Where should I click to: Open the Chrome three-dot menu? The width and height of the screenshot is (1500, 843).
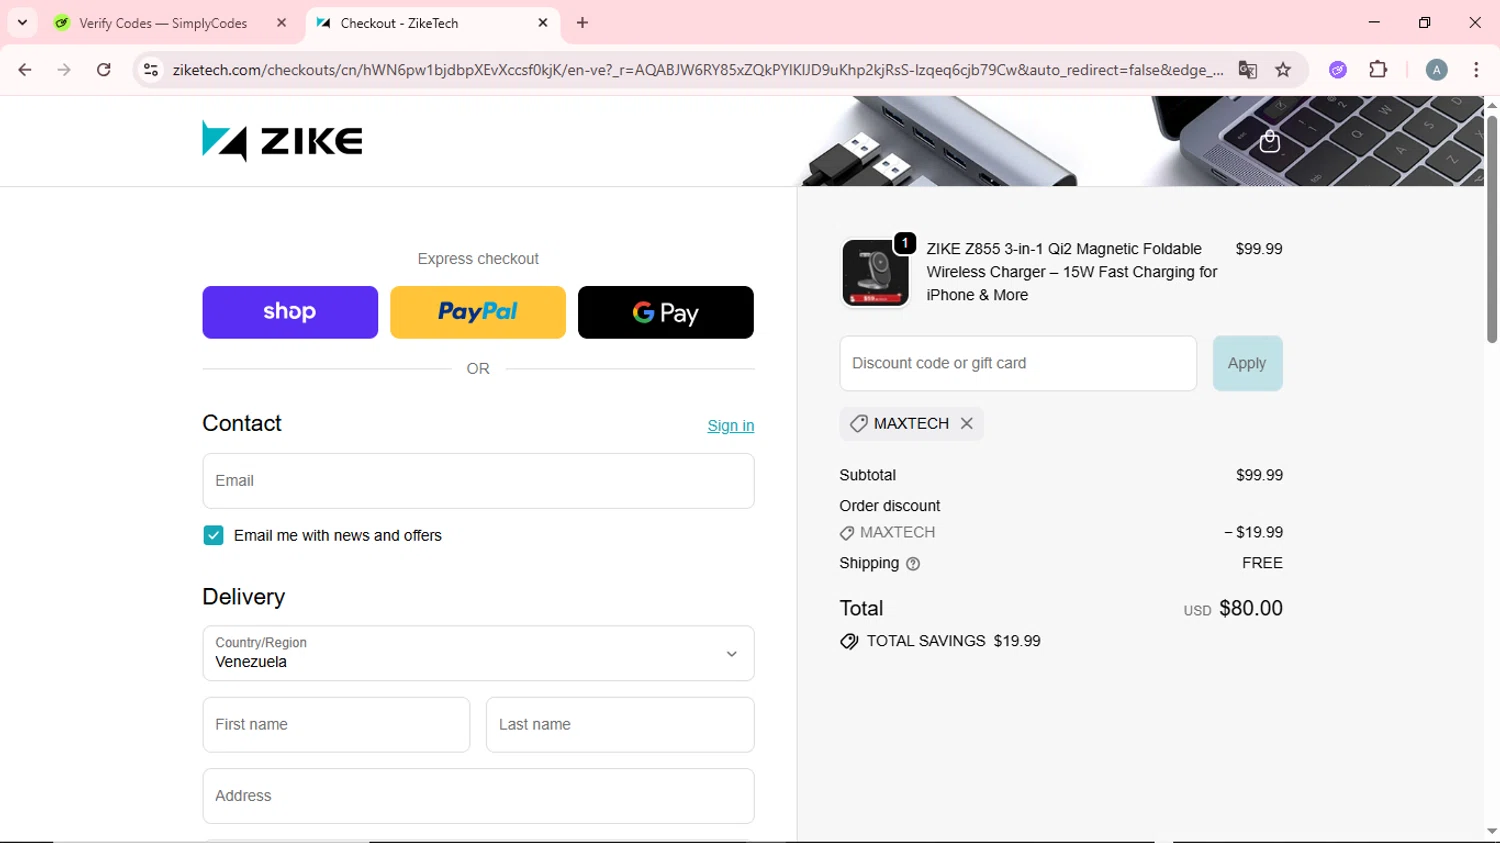coord(1476,70)
